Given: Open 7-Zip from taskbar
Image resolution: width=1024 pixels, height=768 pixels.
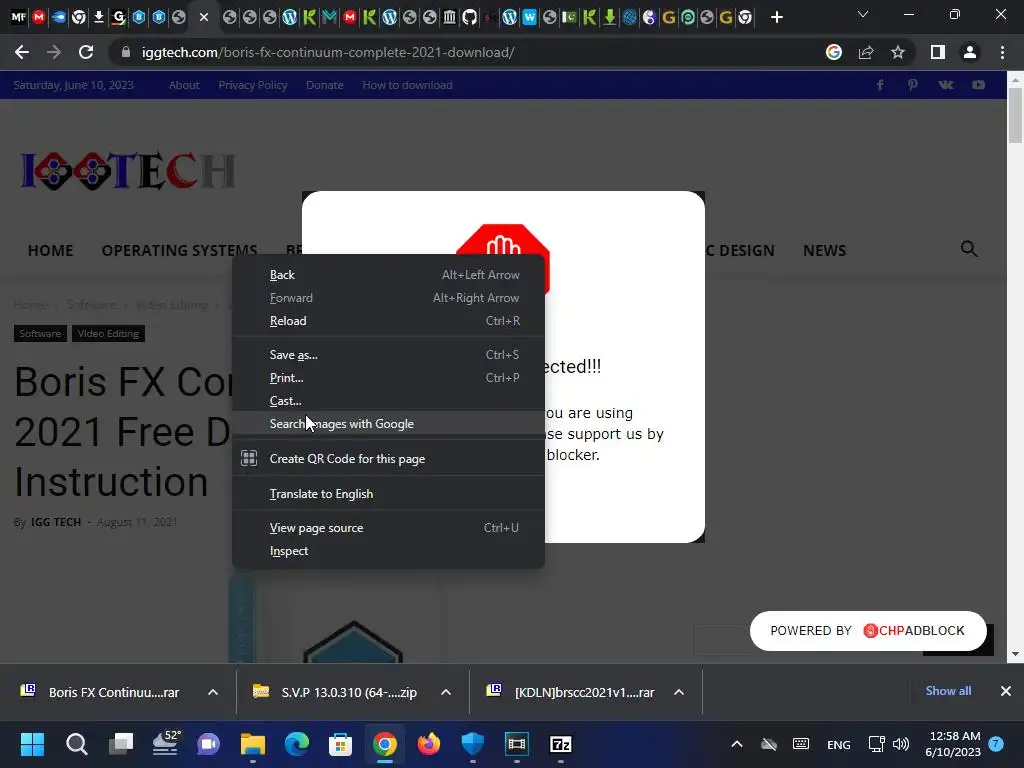Looking at the screenshot, I should click(x=561, y=744).
